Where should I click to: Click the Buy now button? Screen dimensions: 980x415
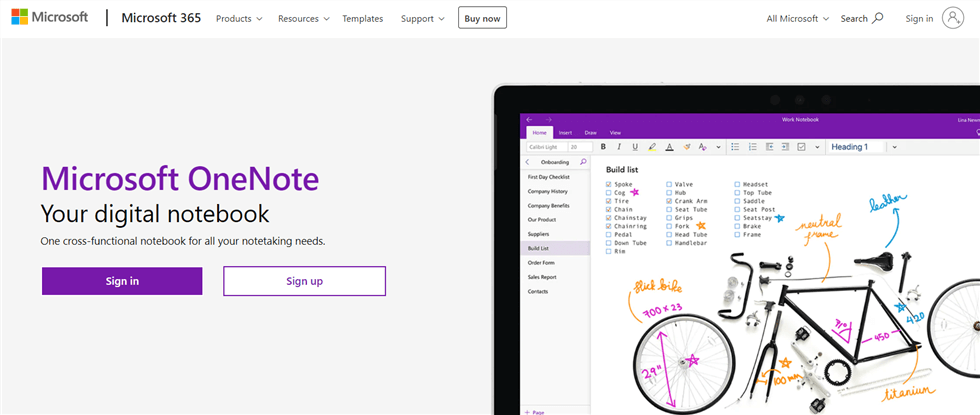point(482,18)
